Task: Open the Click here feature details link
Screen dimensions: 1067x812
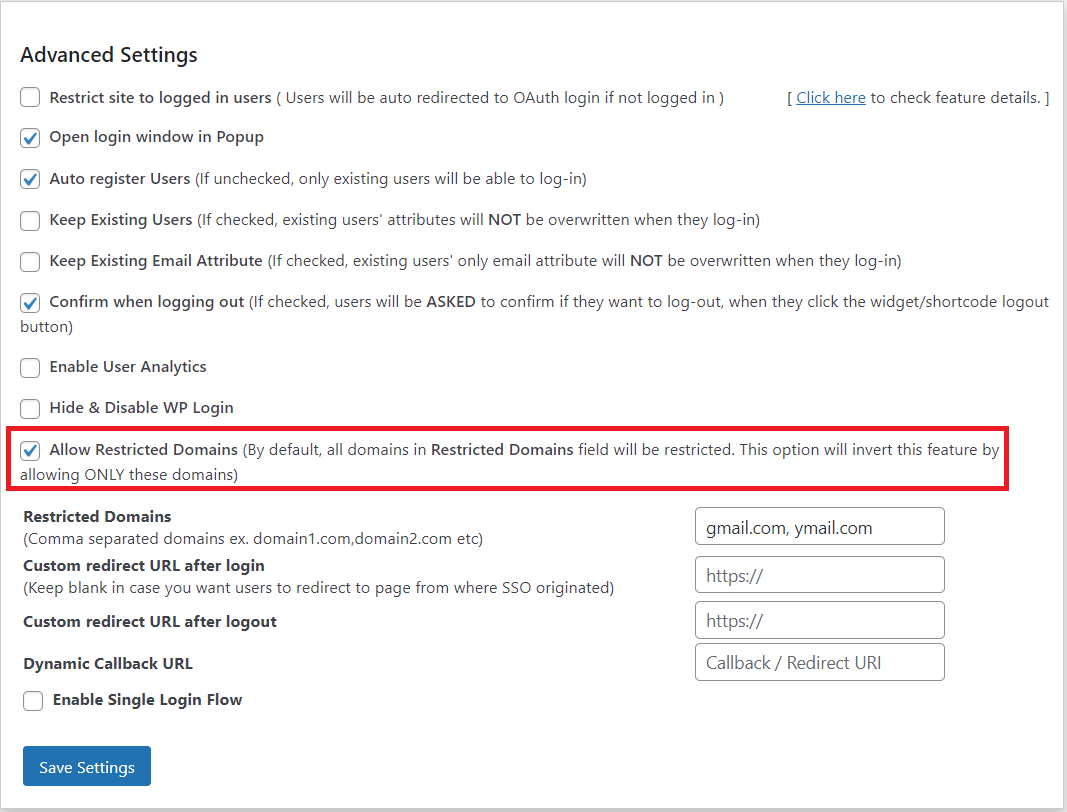Action: pos(831,98)
